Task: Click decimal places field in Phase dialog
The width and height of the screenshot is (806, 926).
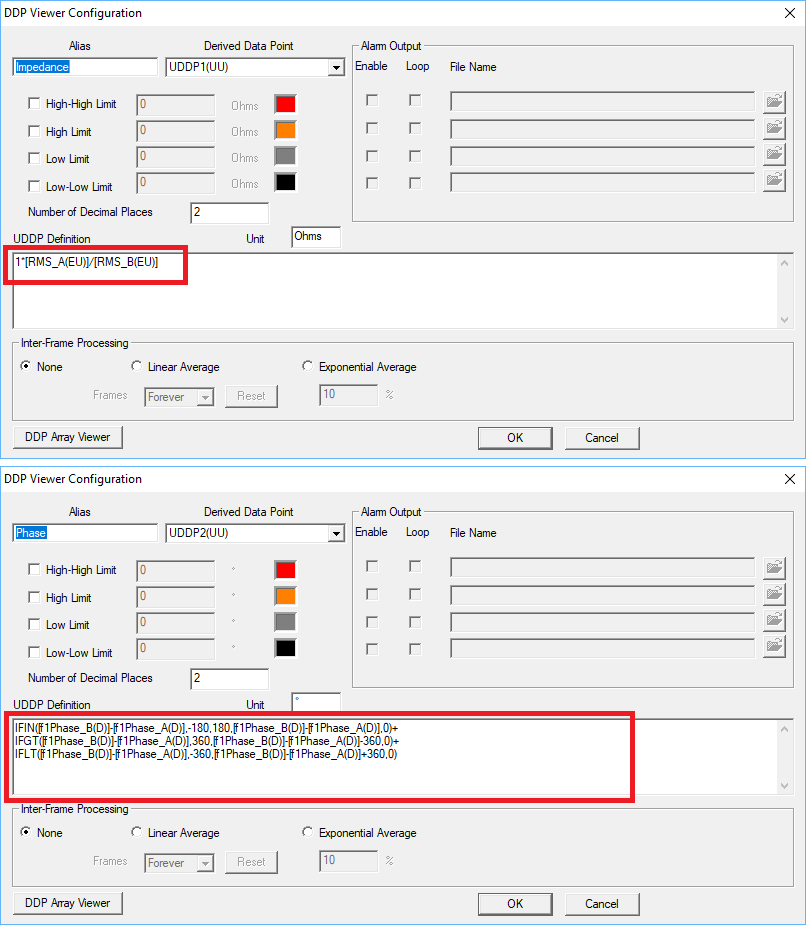Action: click(229, 679)
